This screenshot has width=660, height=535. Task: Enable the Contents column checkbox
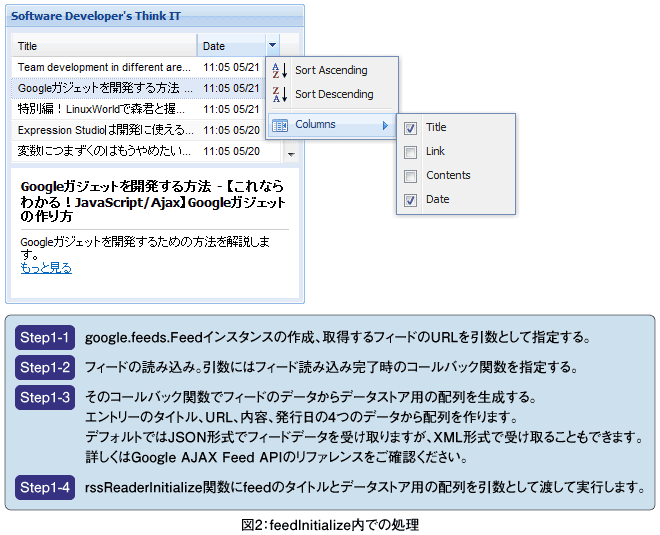tap(410, 176)
